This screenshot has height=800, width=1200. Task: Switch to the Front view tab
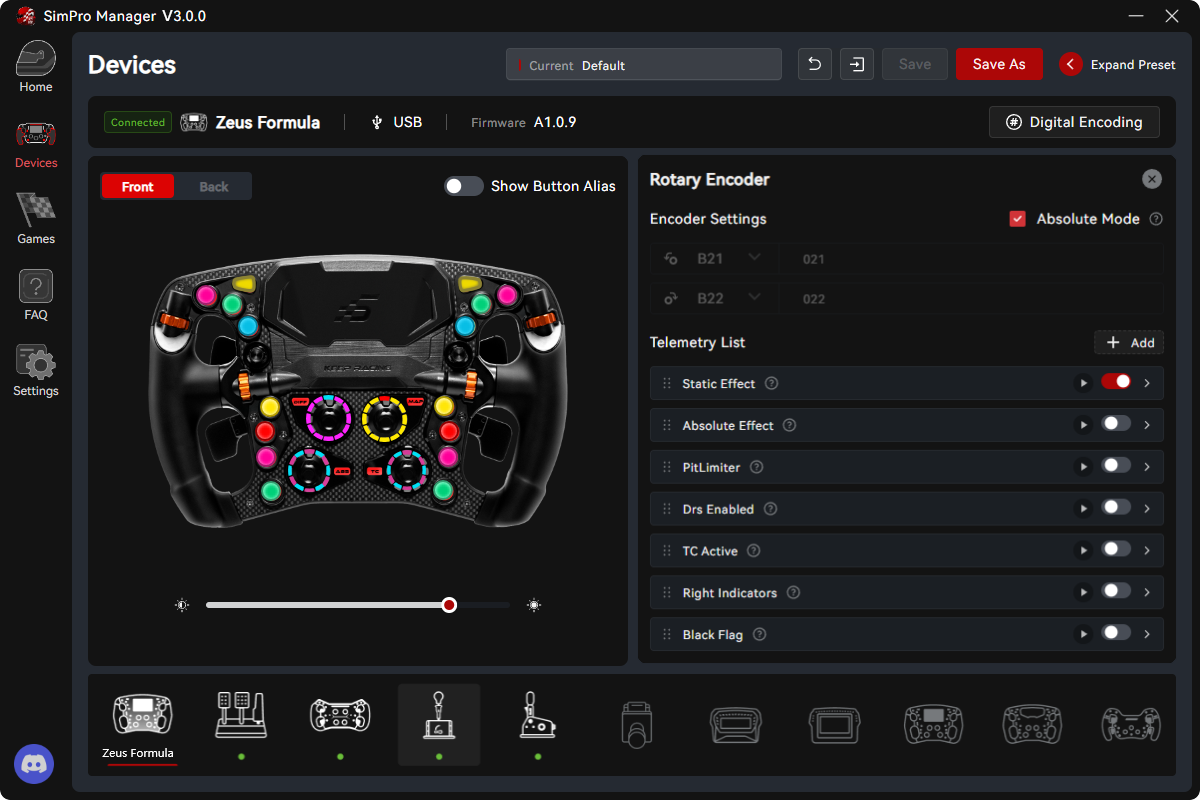138,186
